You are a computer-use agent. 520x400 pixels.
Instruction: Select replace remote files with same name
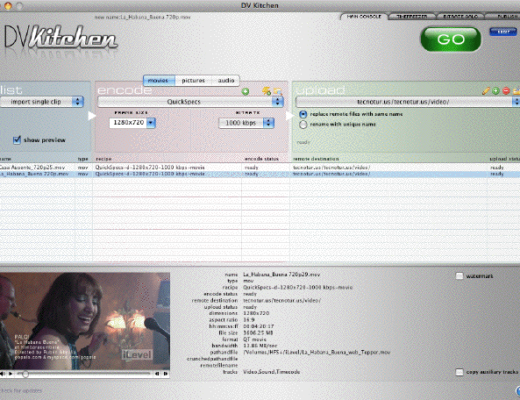pyautogui.click(x=303, y=114)
